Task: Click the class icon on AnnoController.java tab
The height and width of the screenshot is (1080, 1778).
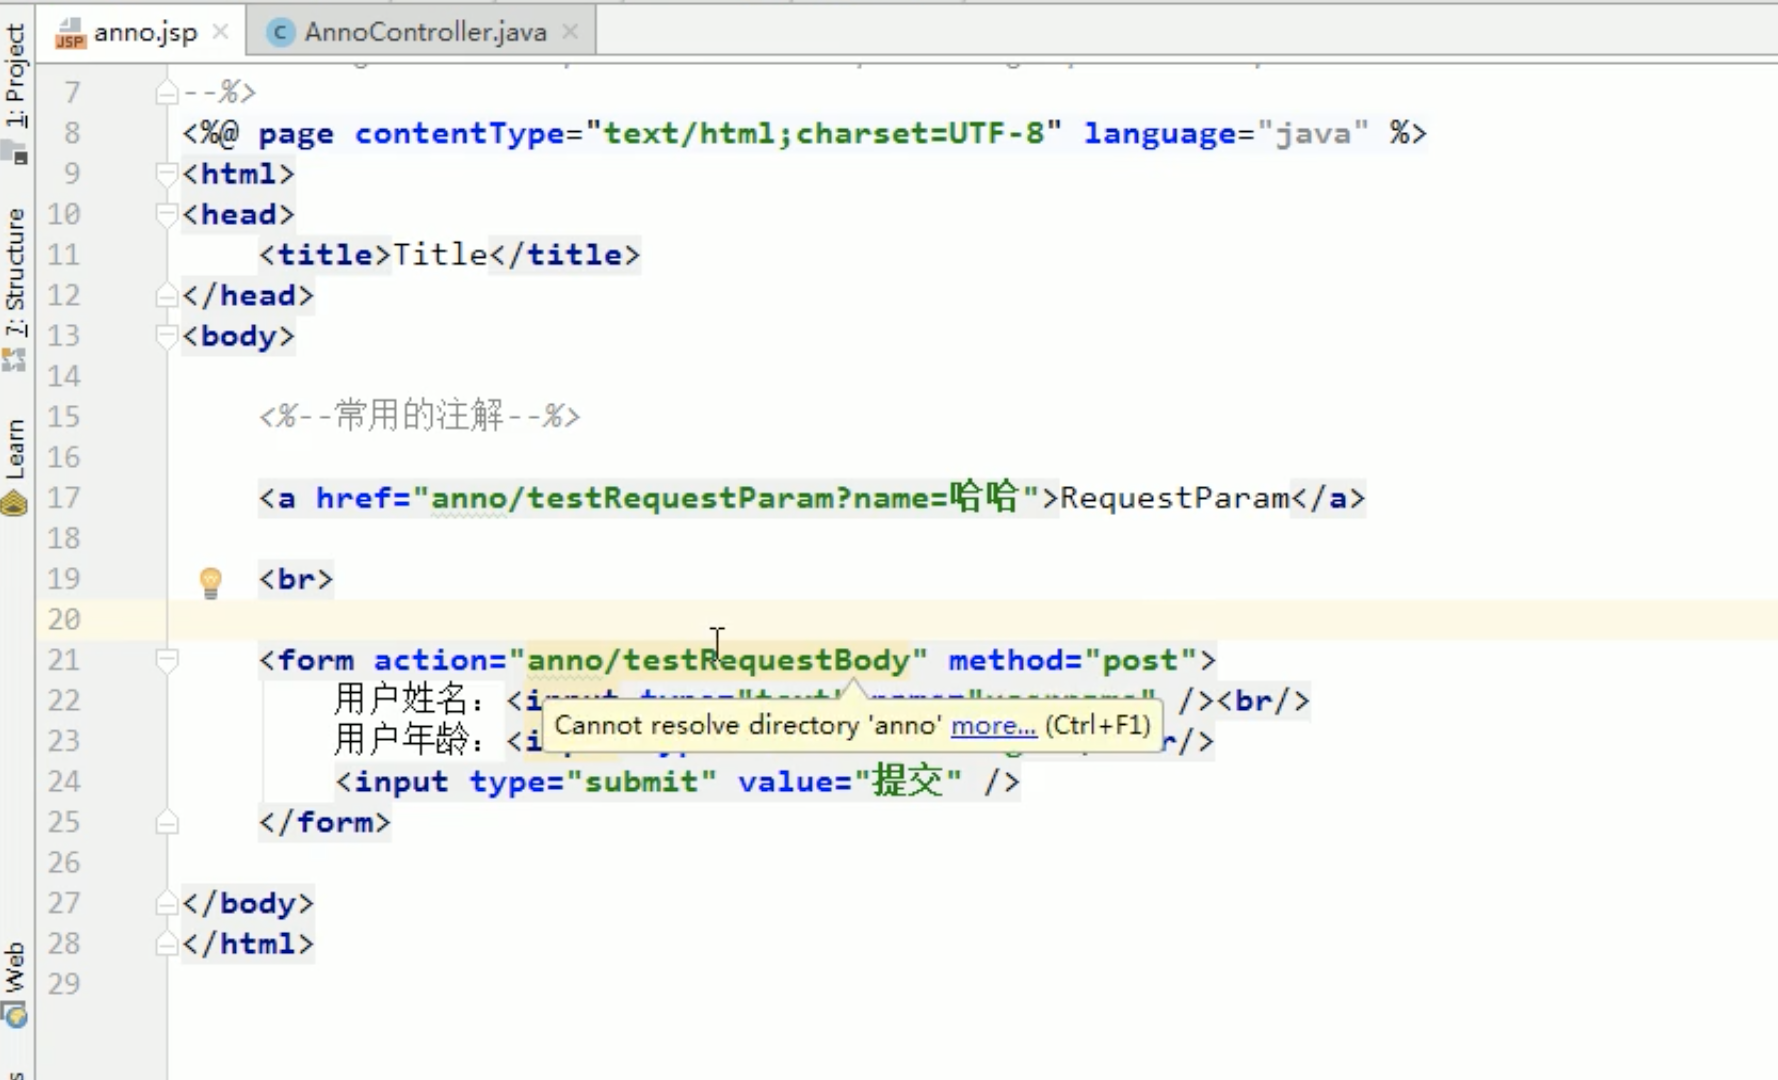Action: [x=281, y=33]
